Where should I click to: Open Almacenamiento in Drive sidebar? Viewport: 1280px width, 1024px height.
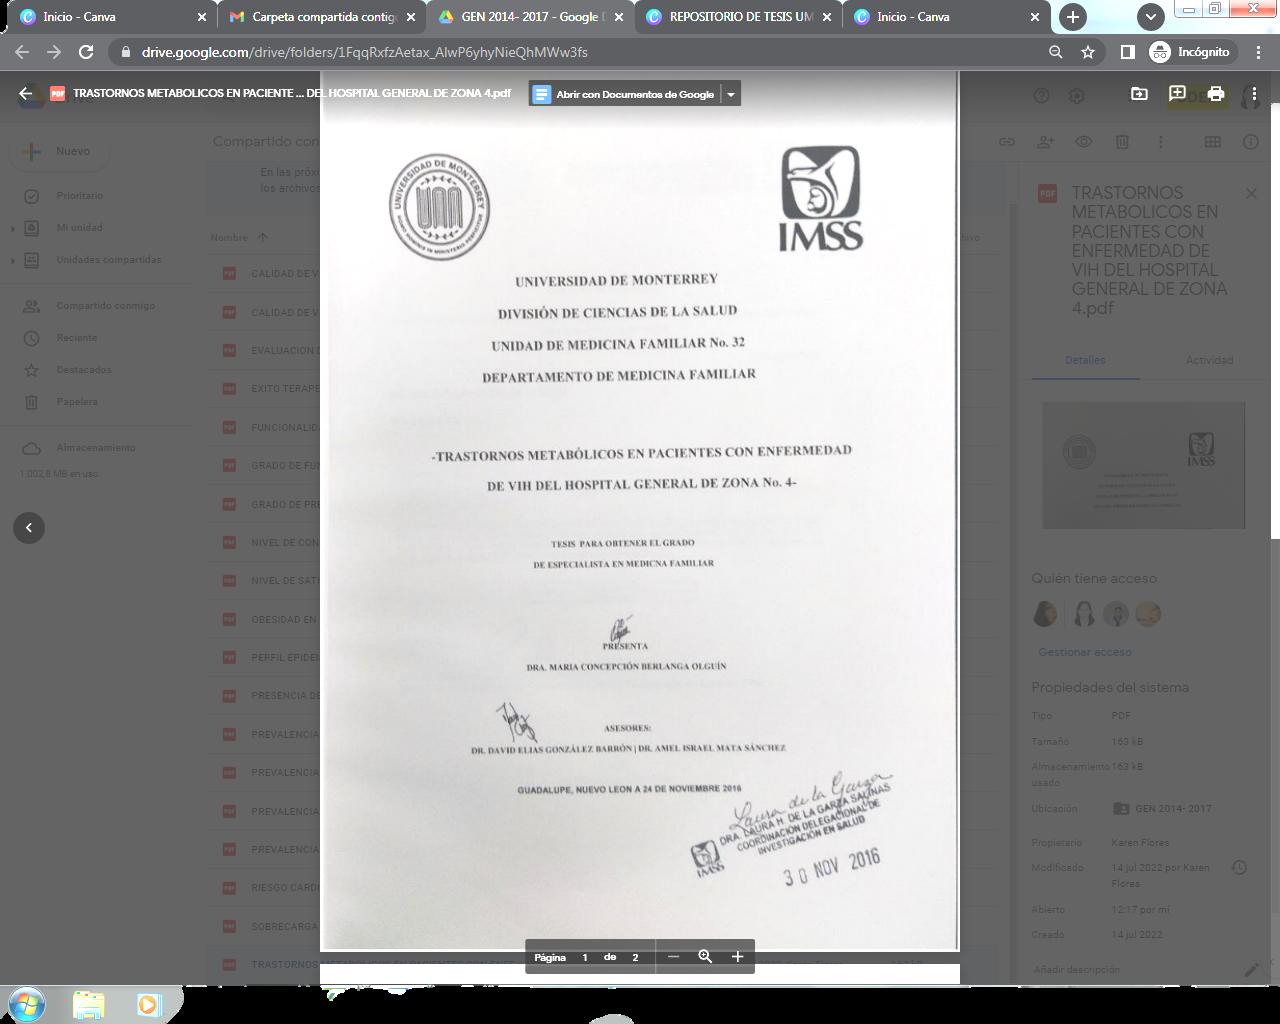(x=96, y=448)
